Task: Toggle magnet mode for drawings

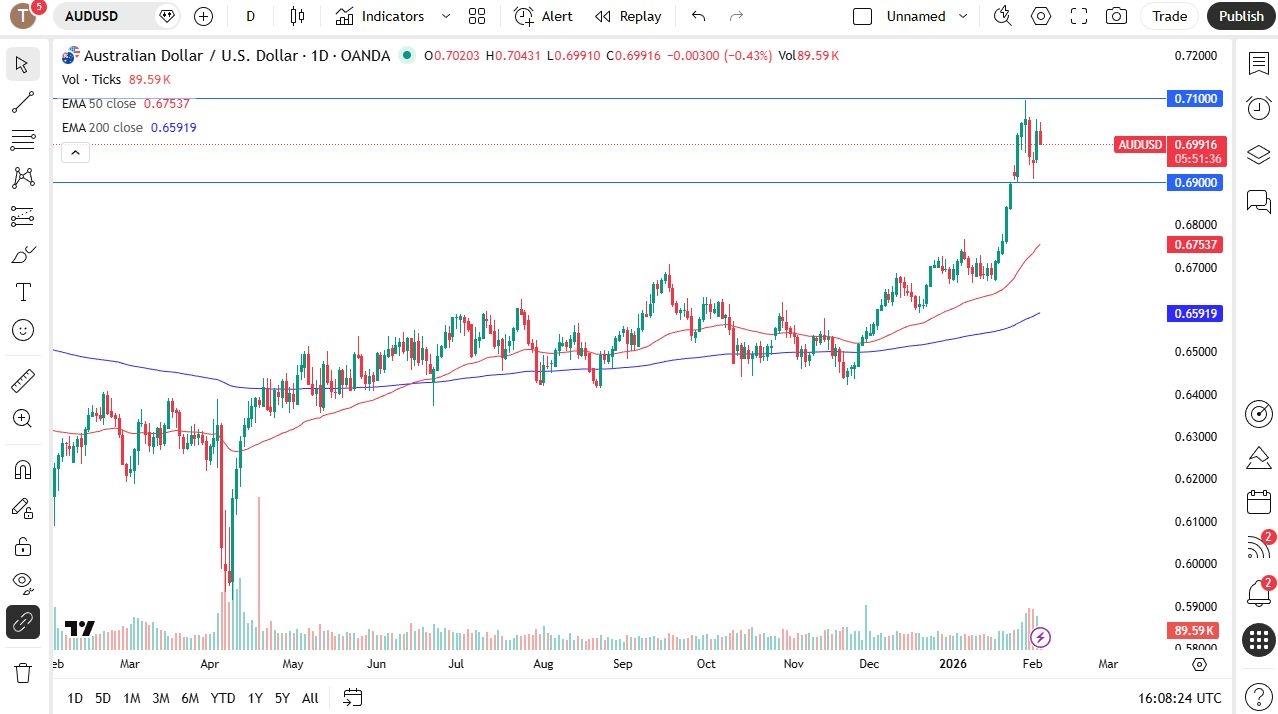Action: [x=22, y=470]
